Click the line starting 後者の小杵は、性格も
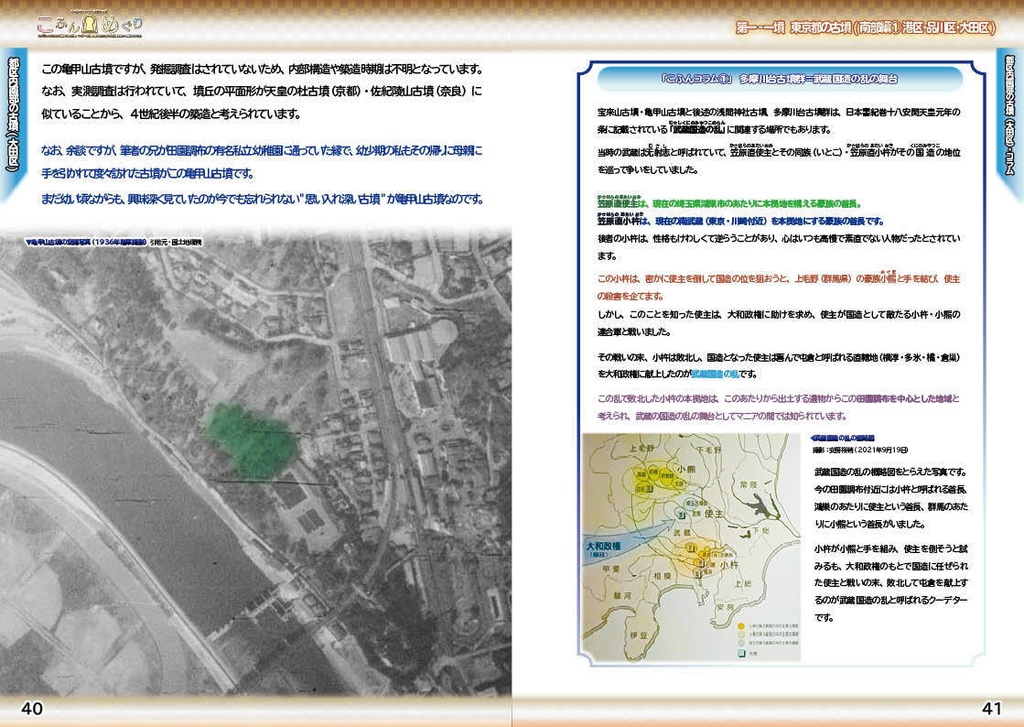 pyautogui.click(x=778, y=238)
